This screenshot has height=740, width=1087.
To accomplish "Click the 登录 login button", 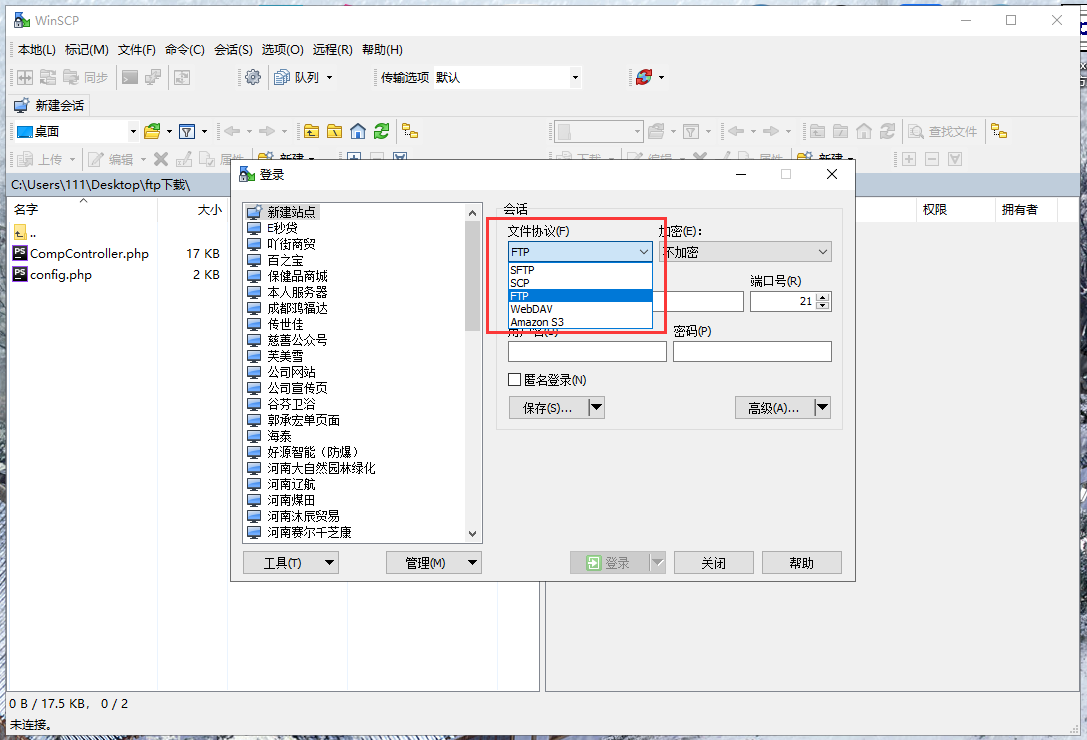I will pos(609,562).
